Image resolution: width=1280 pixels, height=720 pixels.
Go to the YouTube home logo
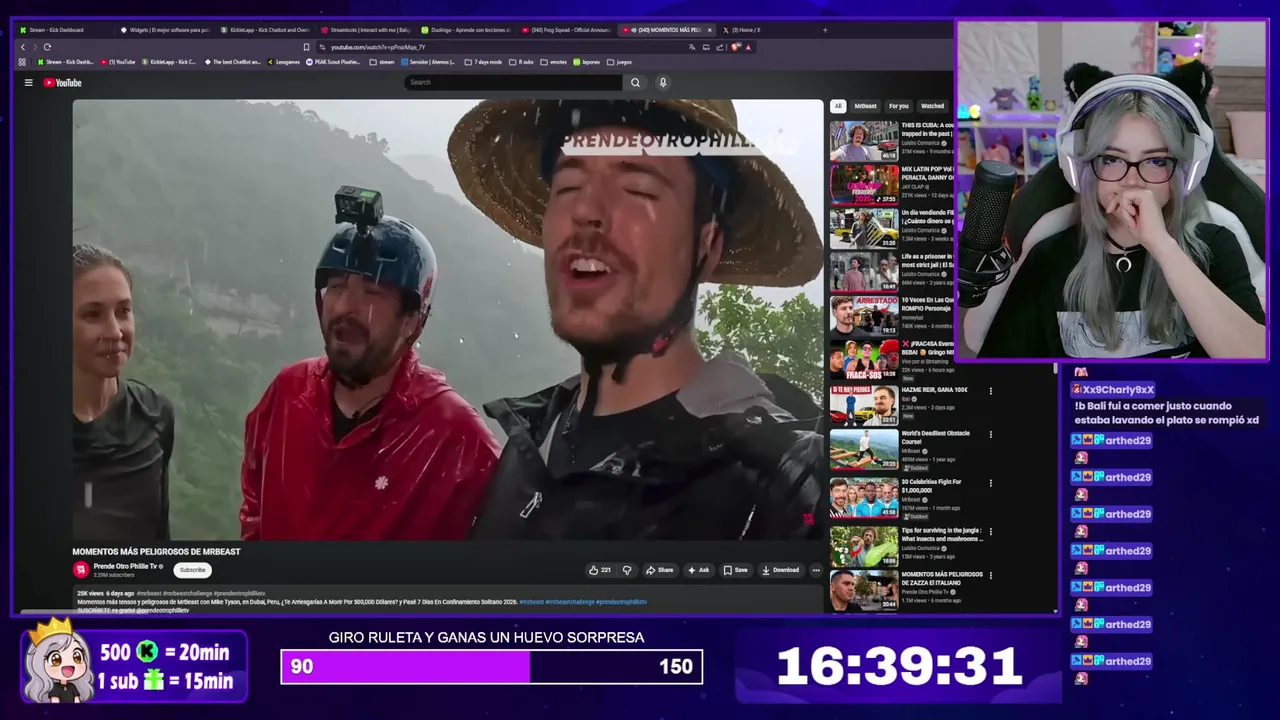(62, 83)
